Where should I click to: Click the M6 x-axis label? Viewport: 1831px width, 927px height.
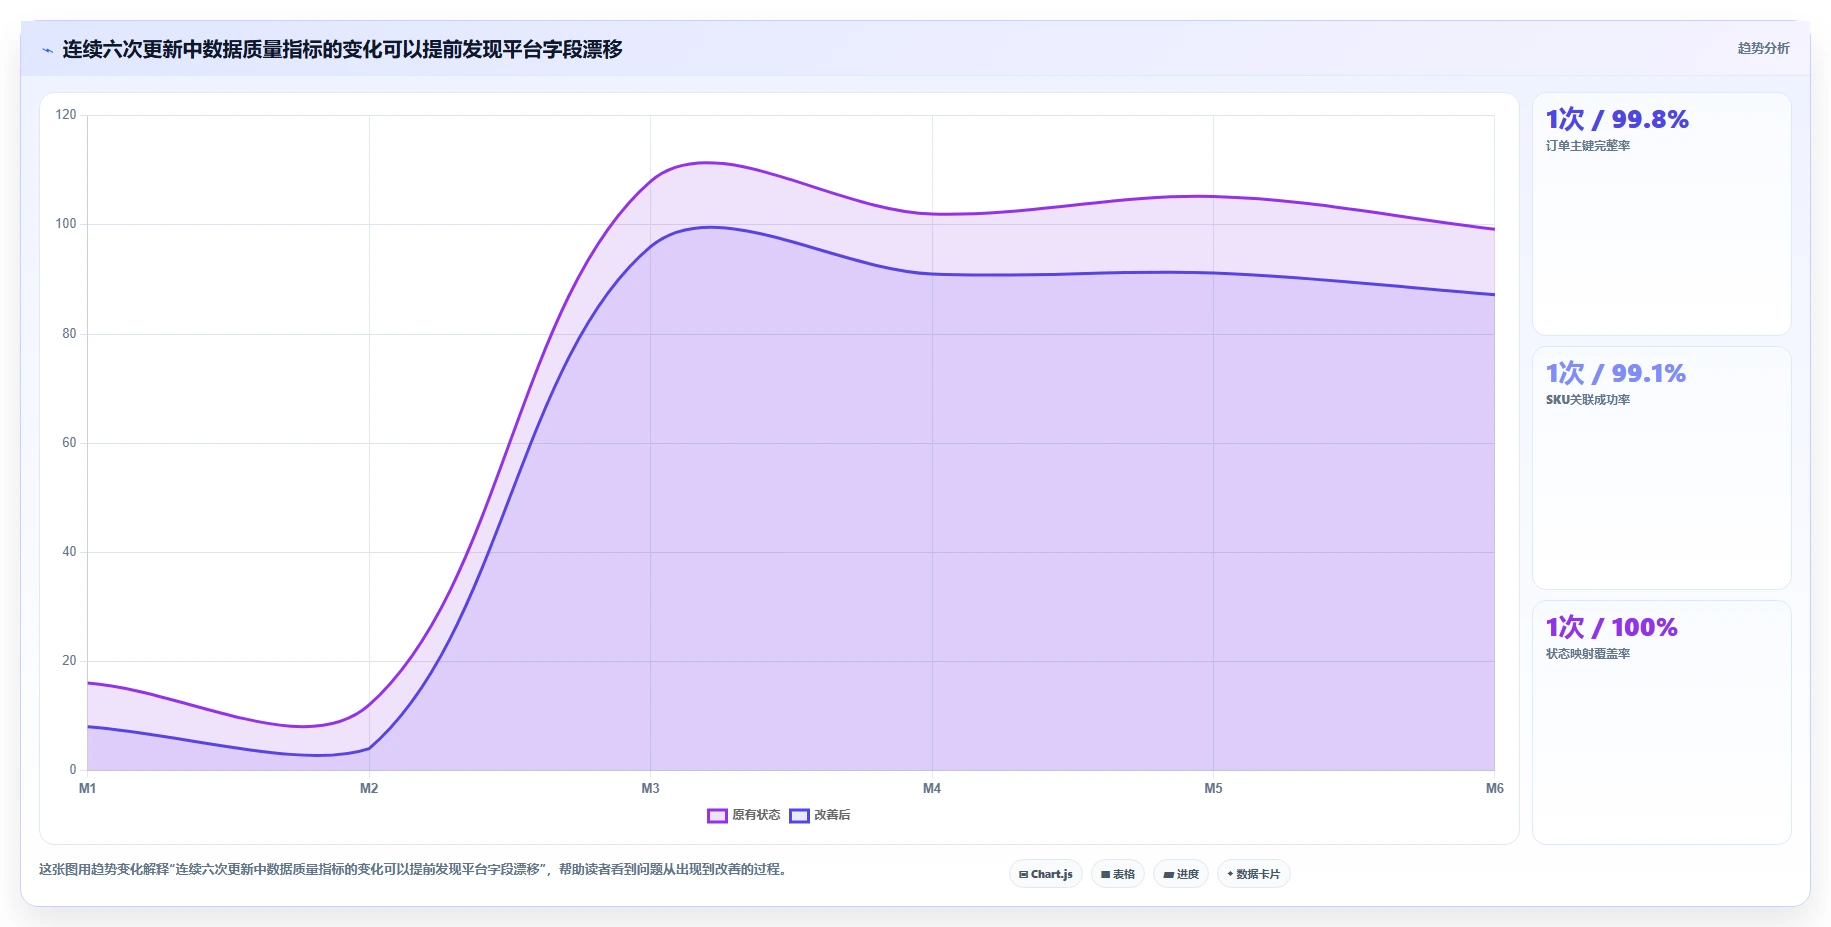click(x=1494, y=789)
